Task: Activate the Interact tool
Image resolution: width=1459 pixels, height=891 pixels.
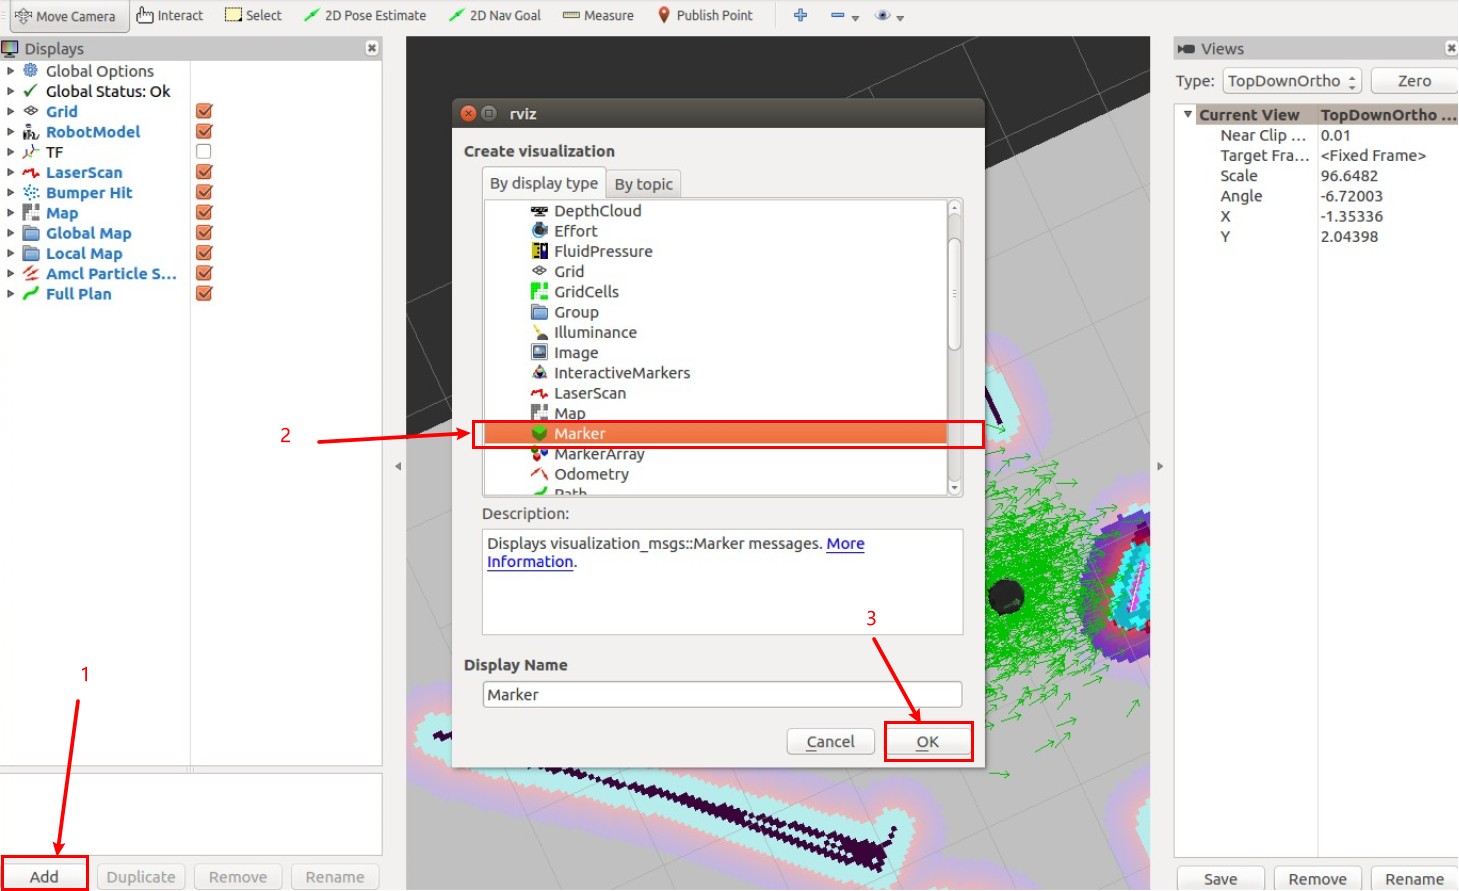Action: (170, 15)
